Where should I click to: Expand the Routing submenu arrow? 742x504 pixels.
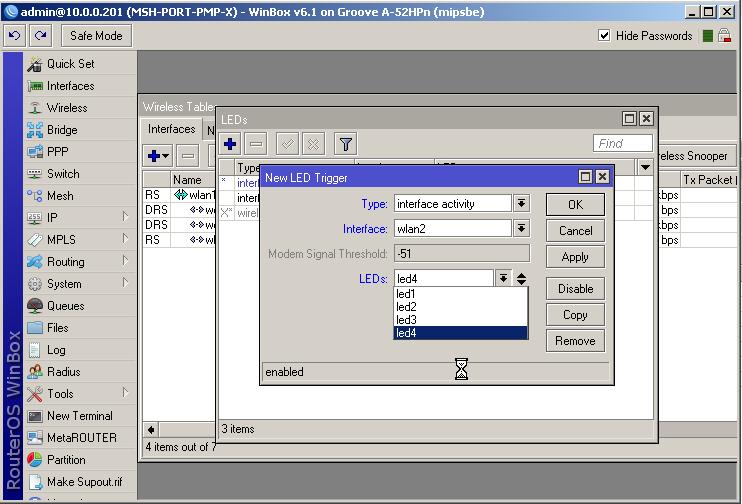(x=125, y=260)
